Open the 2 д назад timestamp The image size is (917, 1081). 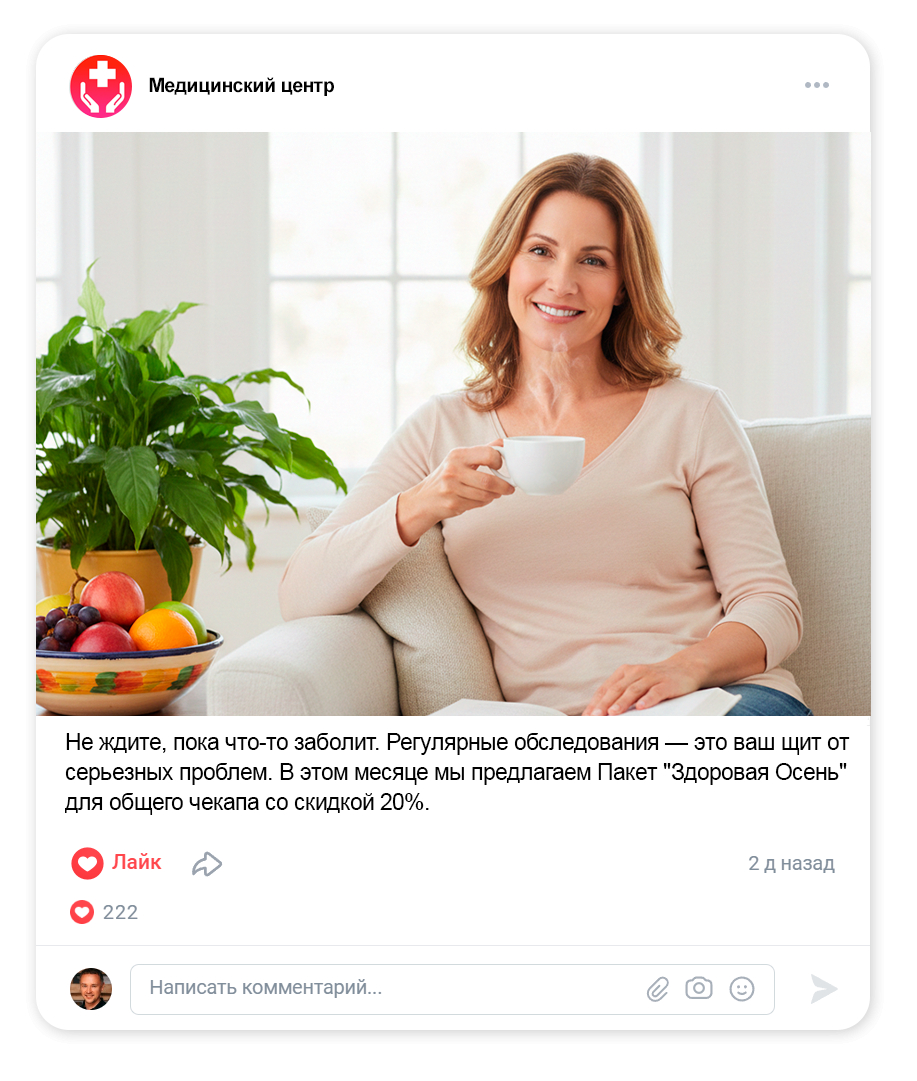coord(791,863)
